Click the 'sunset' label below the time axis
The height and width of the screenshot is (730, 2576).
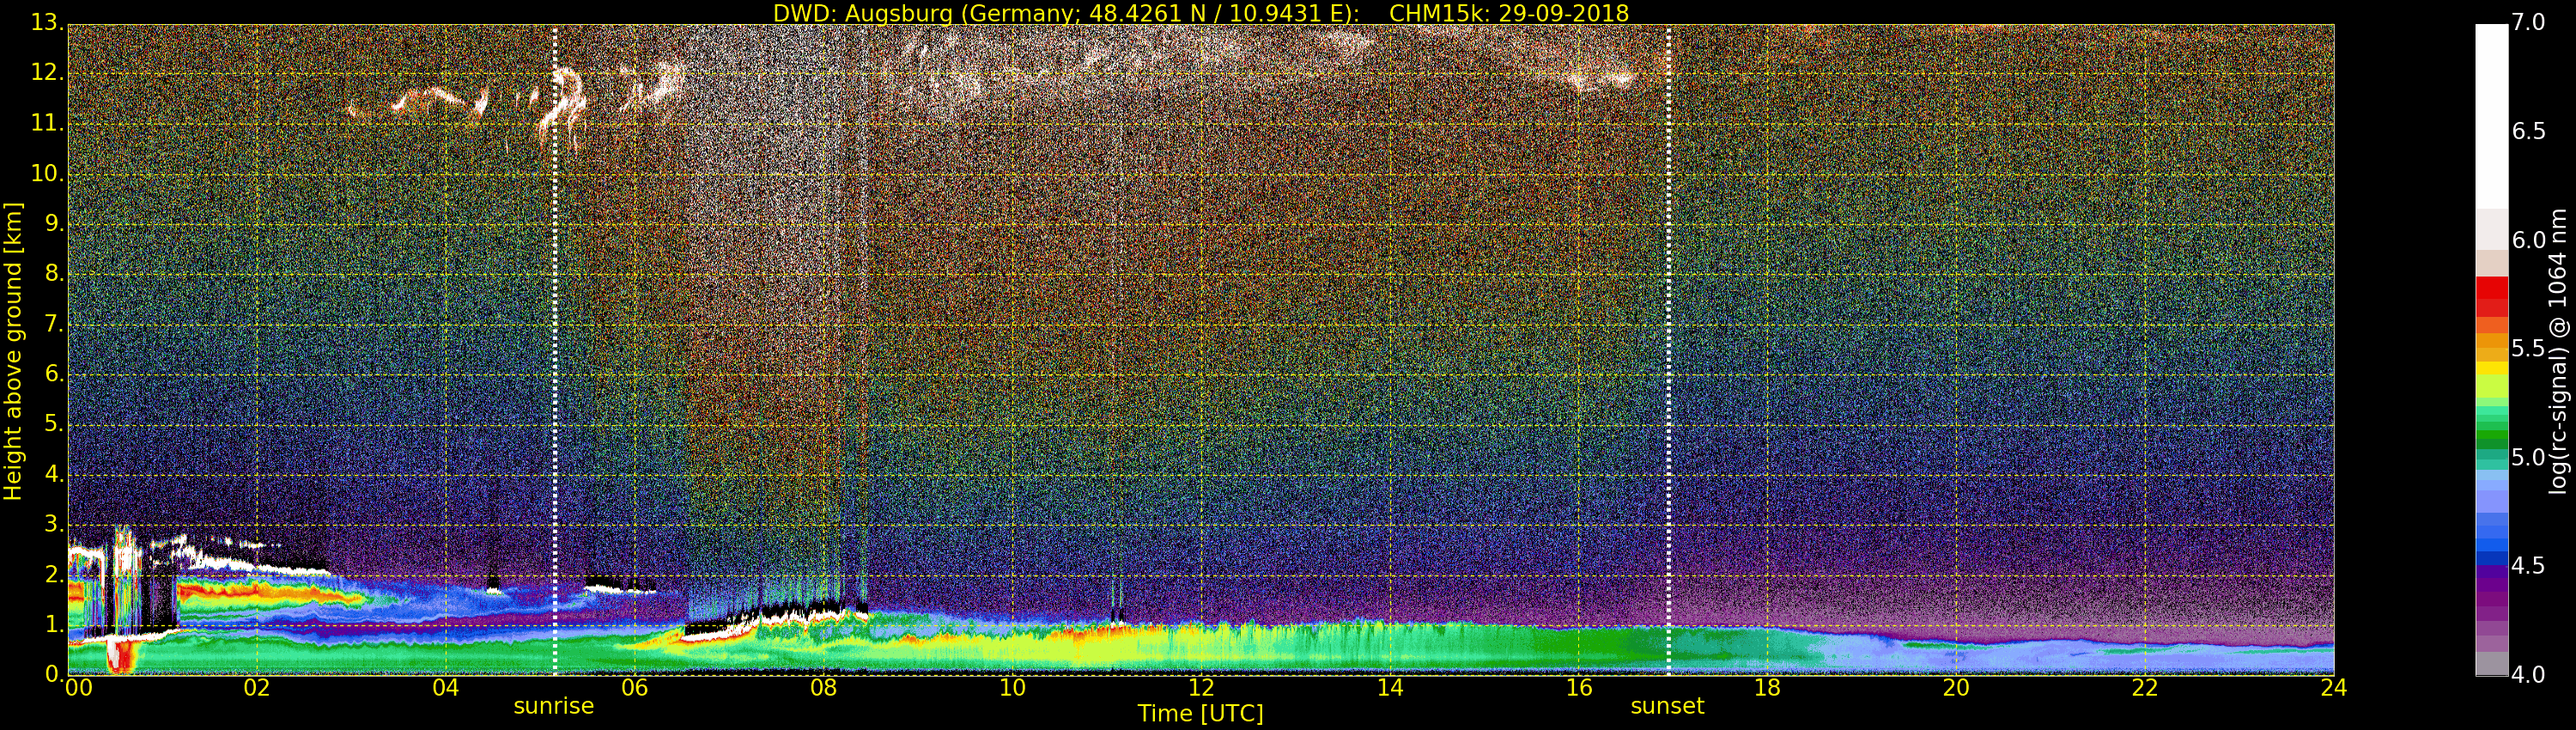click(1667, 706)
